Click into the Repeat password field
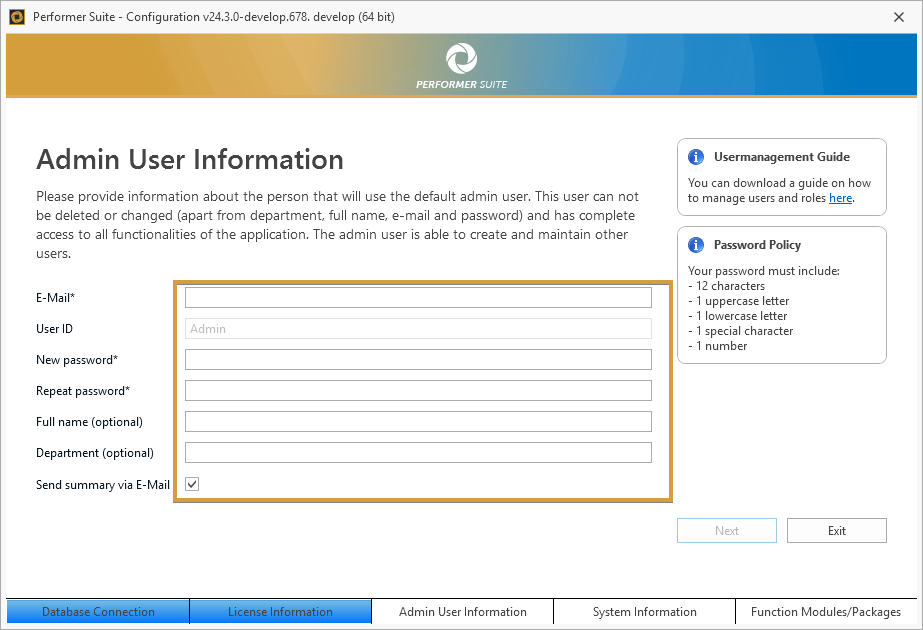Screen dimensions: 923x630 (418, 391)
